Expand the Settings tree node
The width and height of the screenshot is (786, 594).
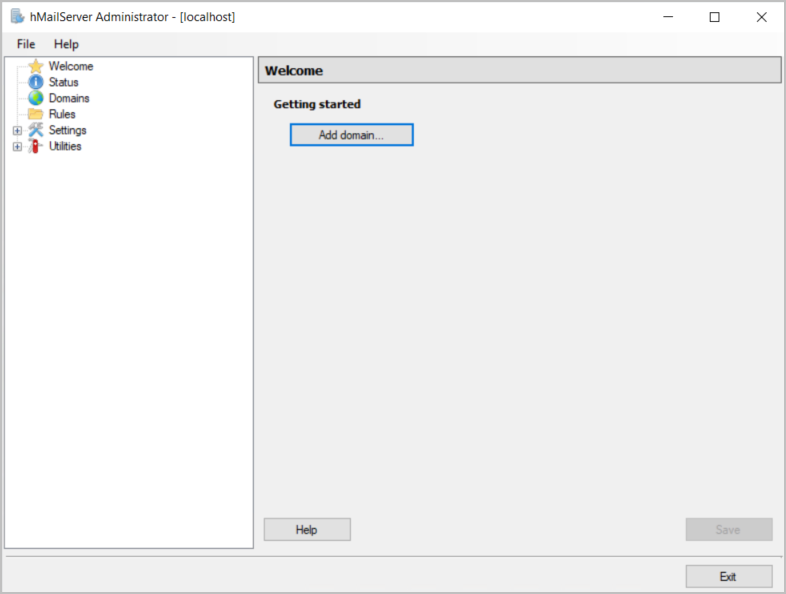tap(18, 130)
